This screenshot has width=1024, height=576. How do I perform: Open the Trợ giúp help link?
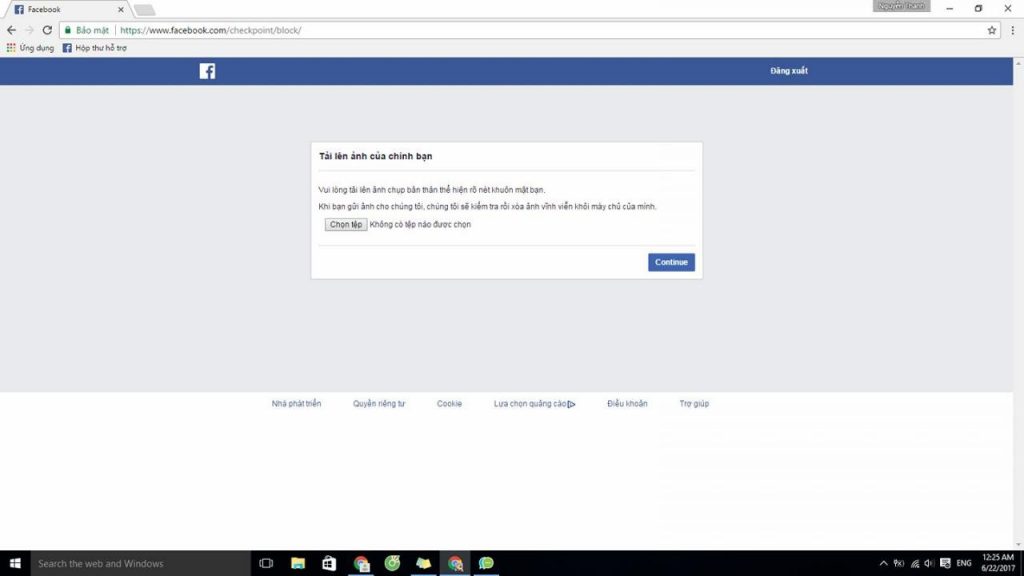694,404
